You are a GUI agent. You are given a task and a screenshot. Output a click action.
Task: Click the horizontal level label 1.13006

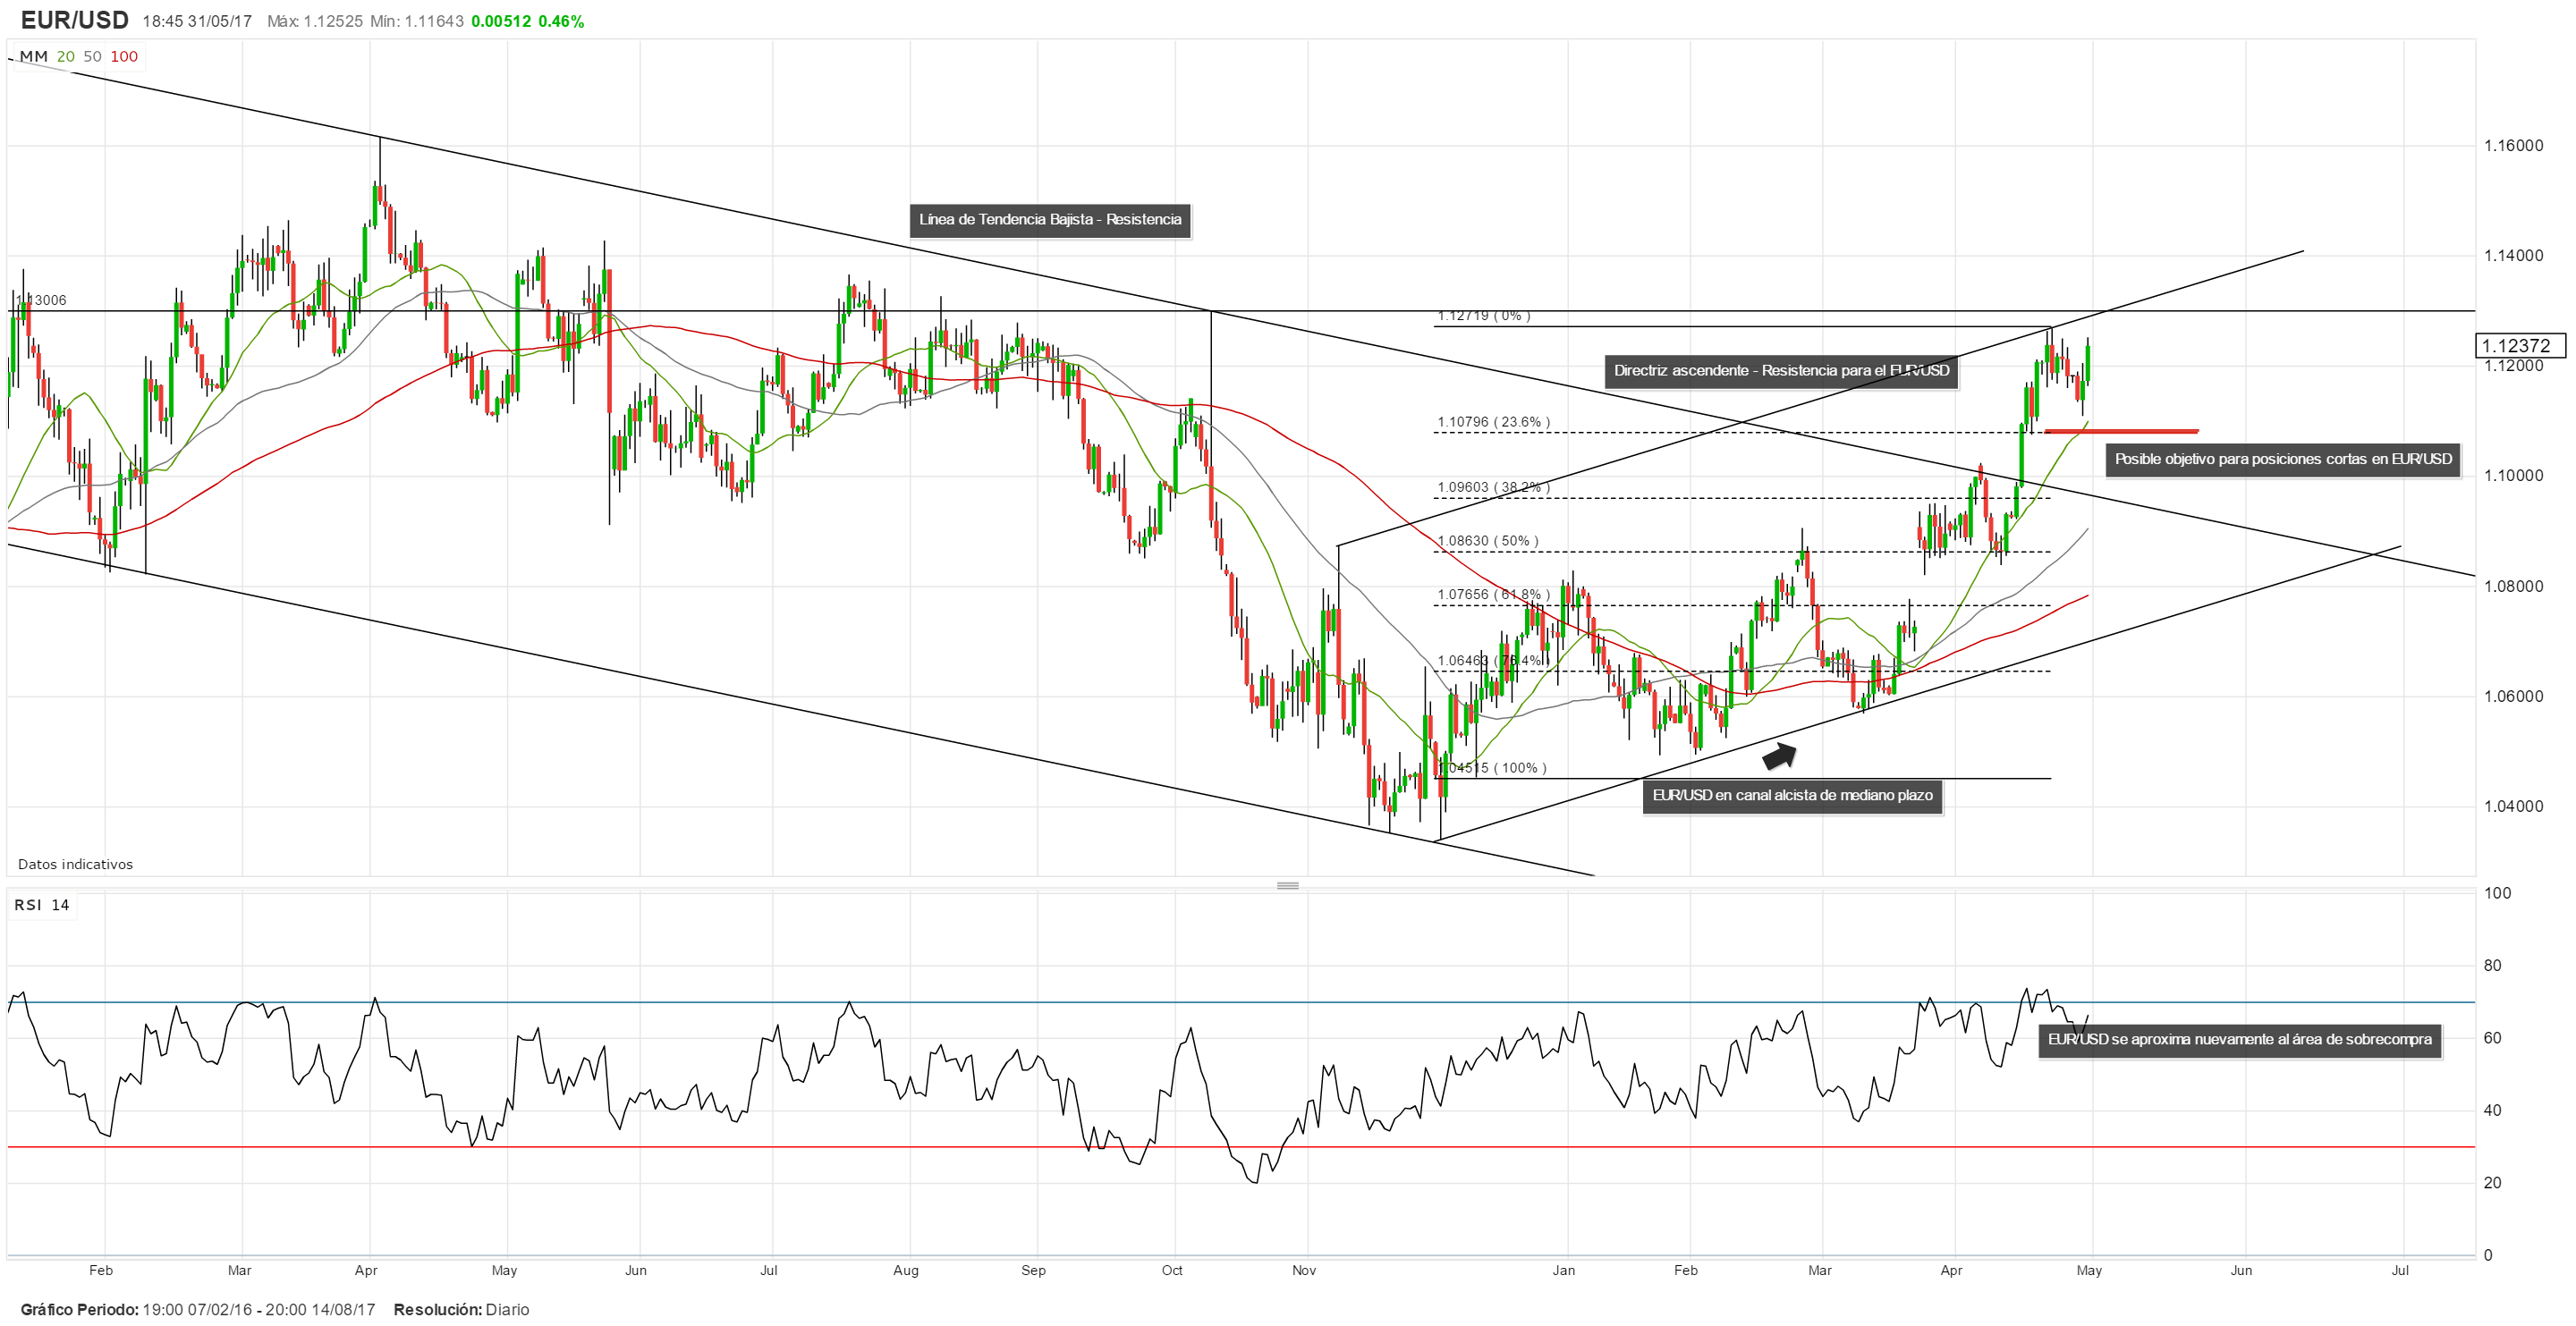point(41,300)
